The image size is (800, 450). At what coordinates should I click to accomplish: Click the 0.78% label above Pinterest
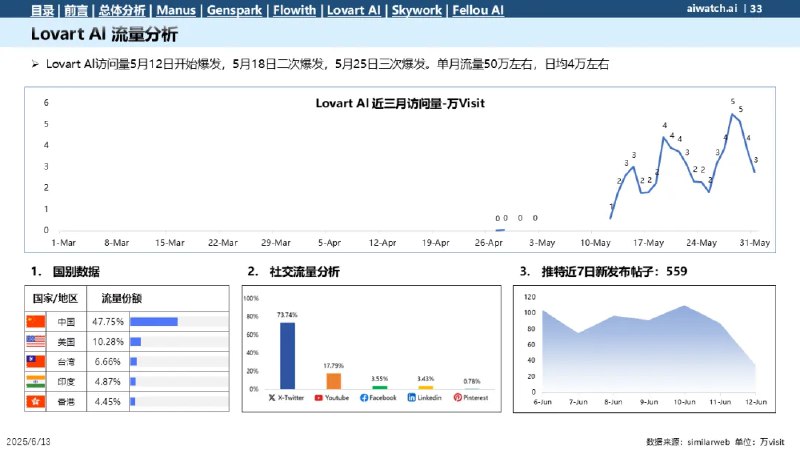(472, 381)
